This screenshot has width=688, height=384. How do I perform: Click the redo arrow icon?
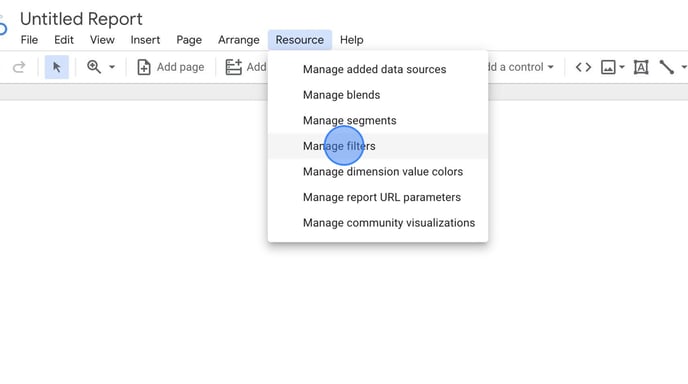point(19,67)
